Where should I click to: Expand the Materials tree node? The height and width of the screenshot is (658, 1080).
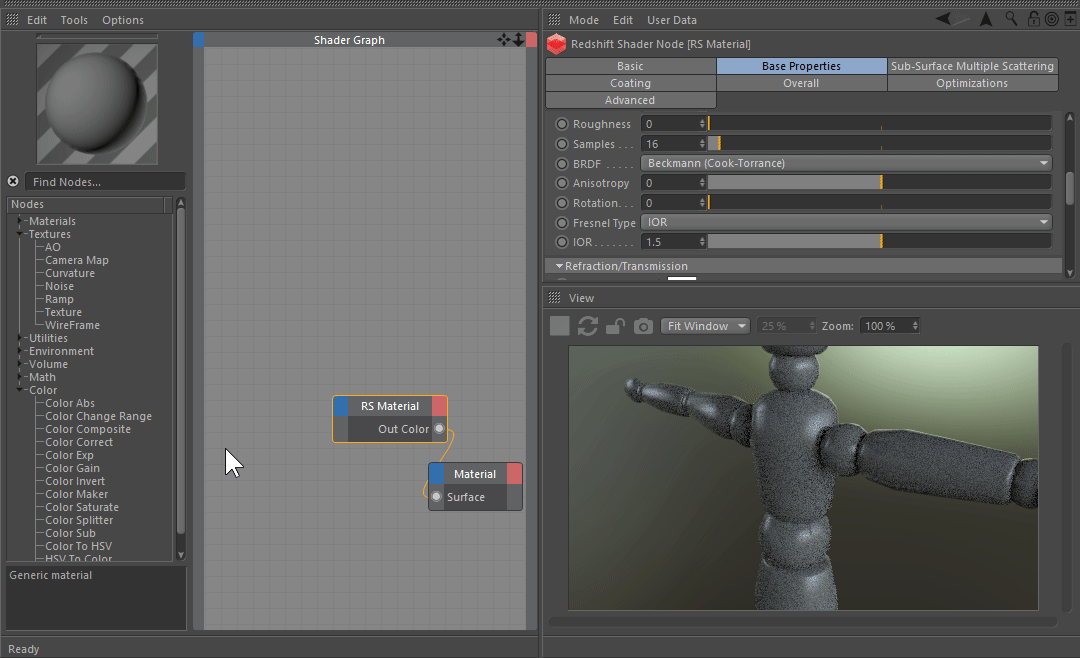tap(19, 221)
